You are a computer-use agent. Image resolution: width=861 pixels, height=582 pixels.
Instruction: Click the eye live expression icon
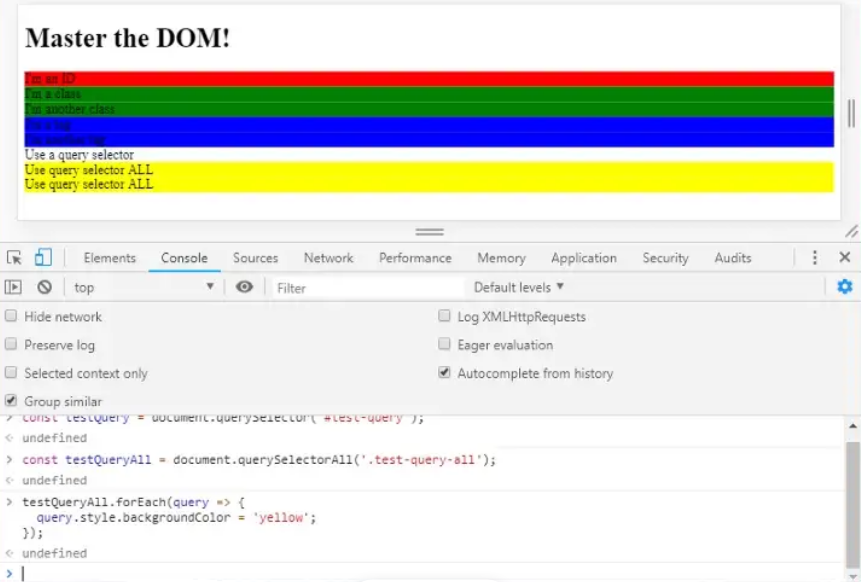[x=244, y=287]
